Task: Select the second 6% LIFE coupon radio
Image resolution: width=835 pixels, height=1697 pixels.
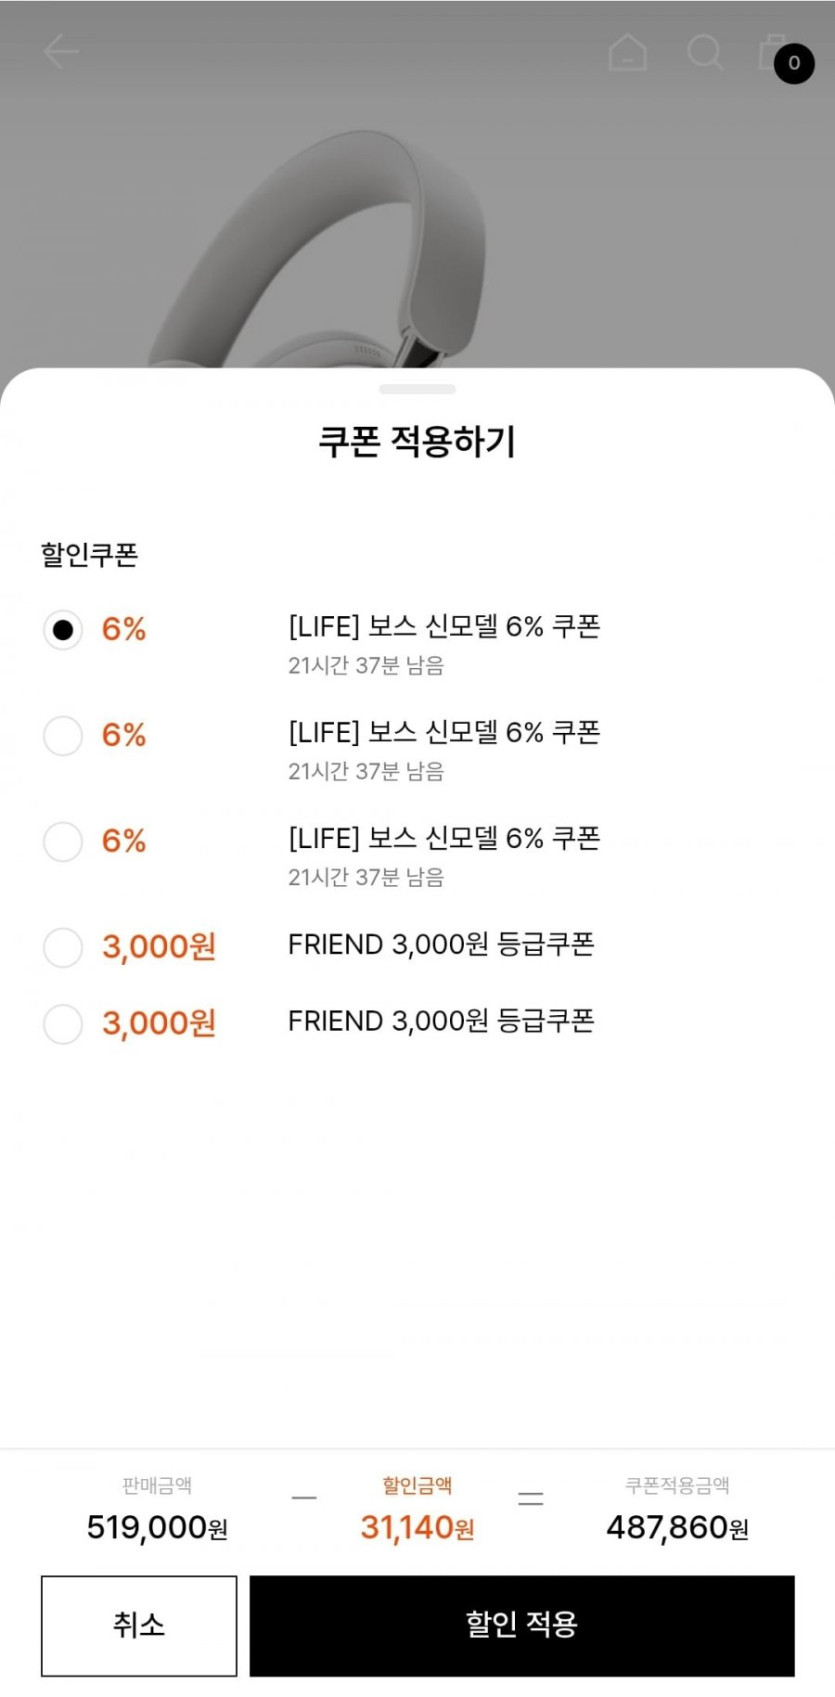Action: pos(63,736)
